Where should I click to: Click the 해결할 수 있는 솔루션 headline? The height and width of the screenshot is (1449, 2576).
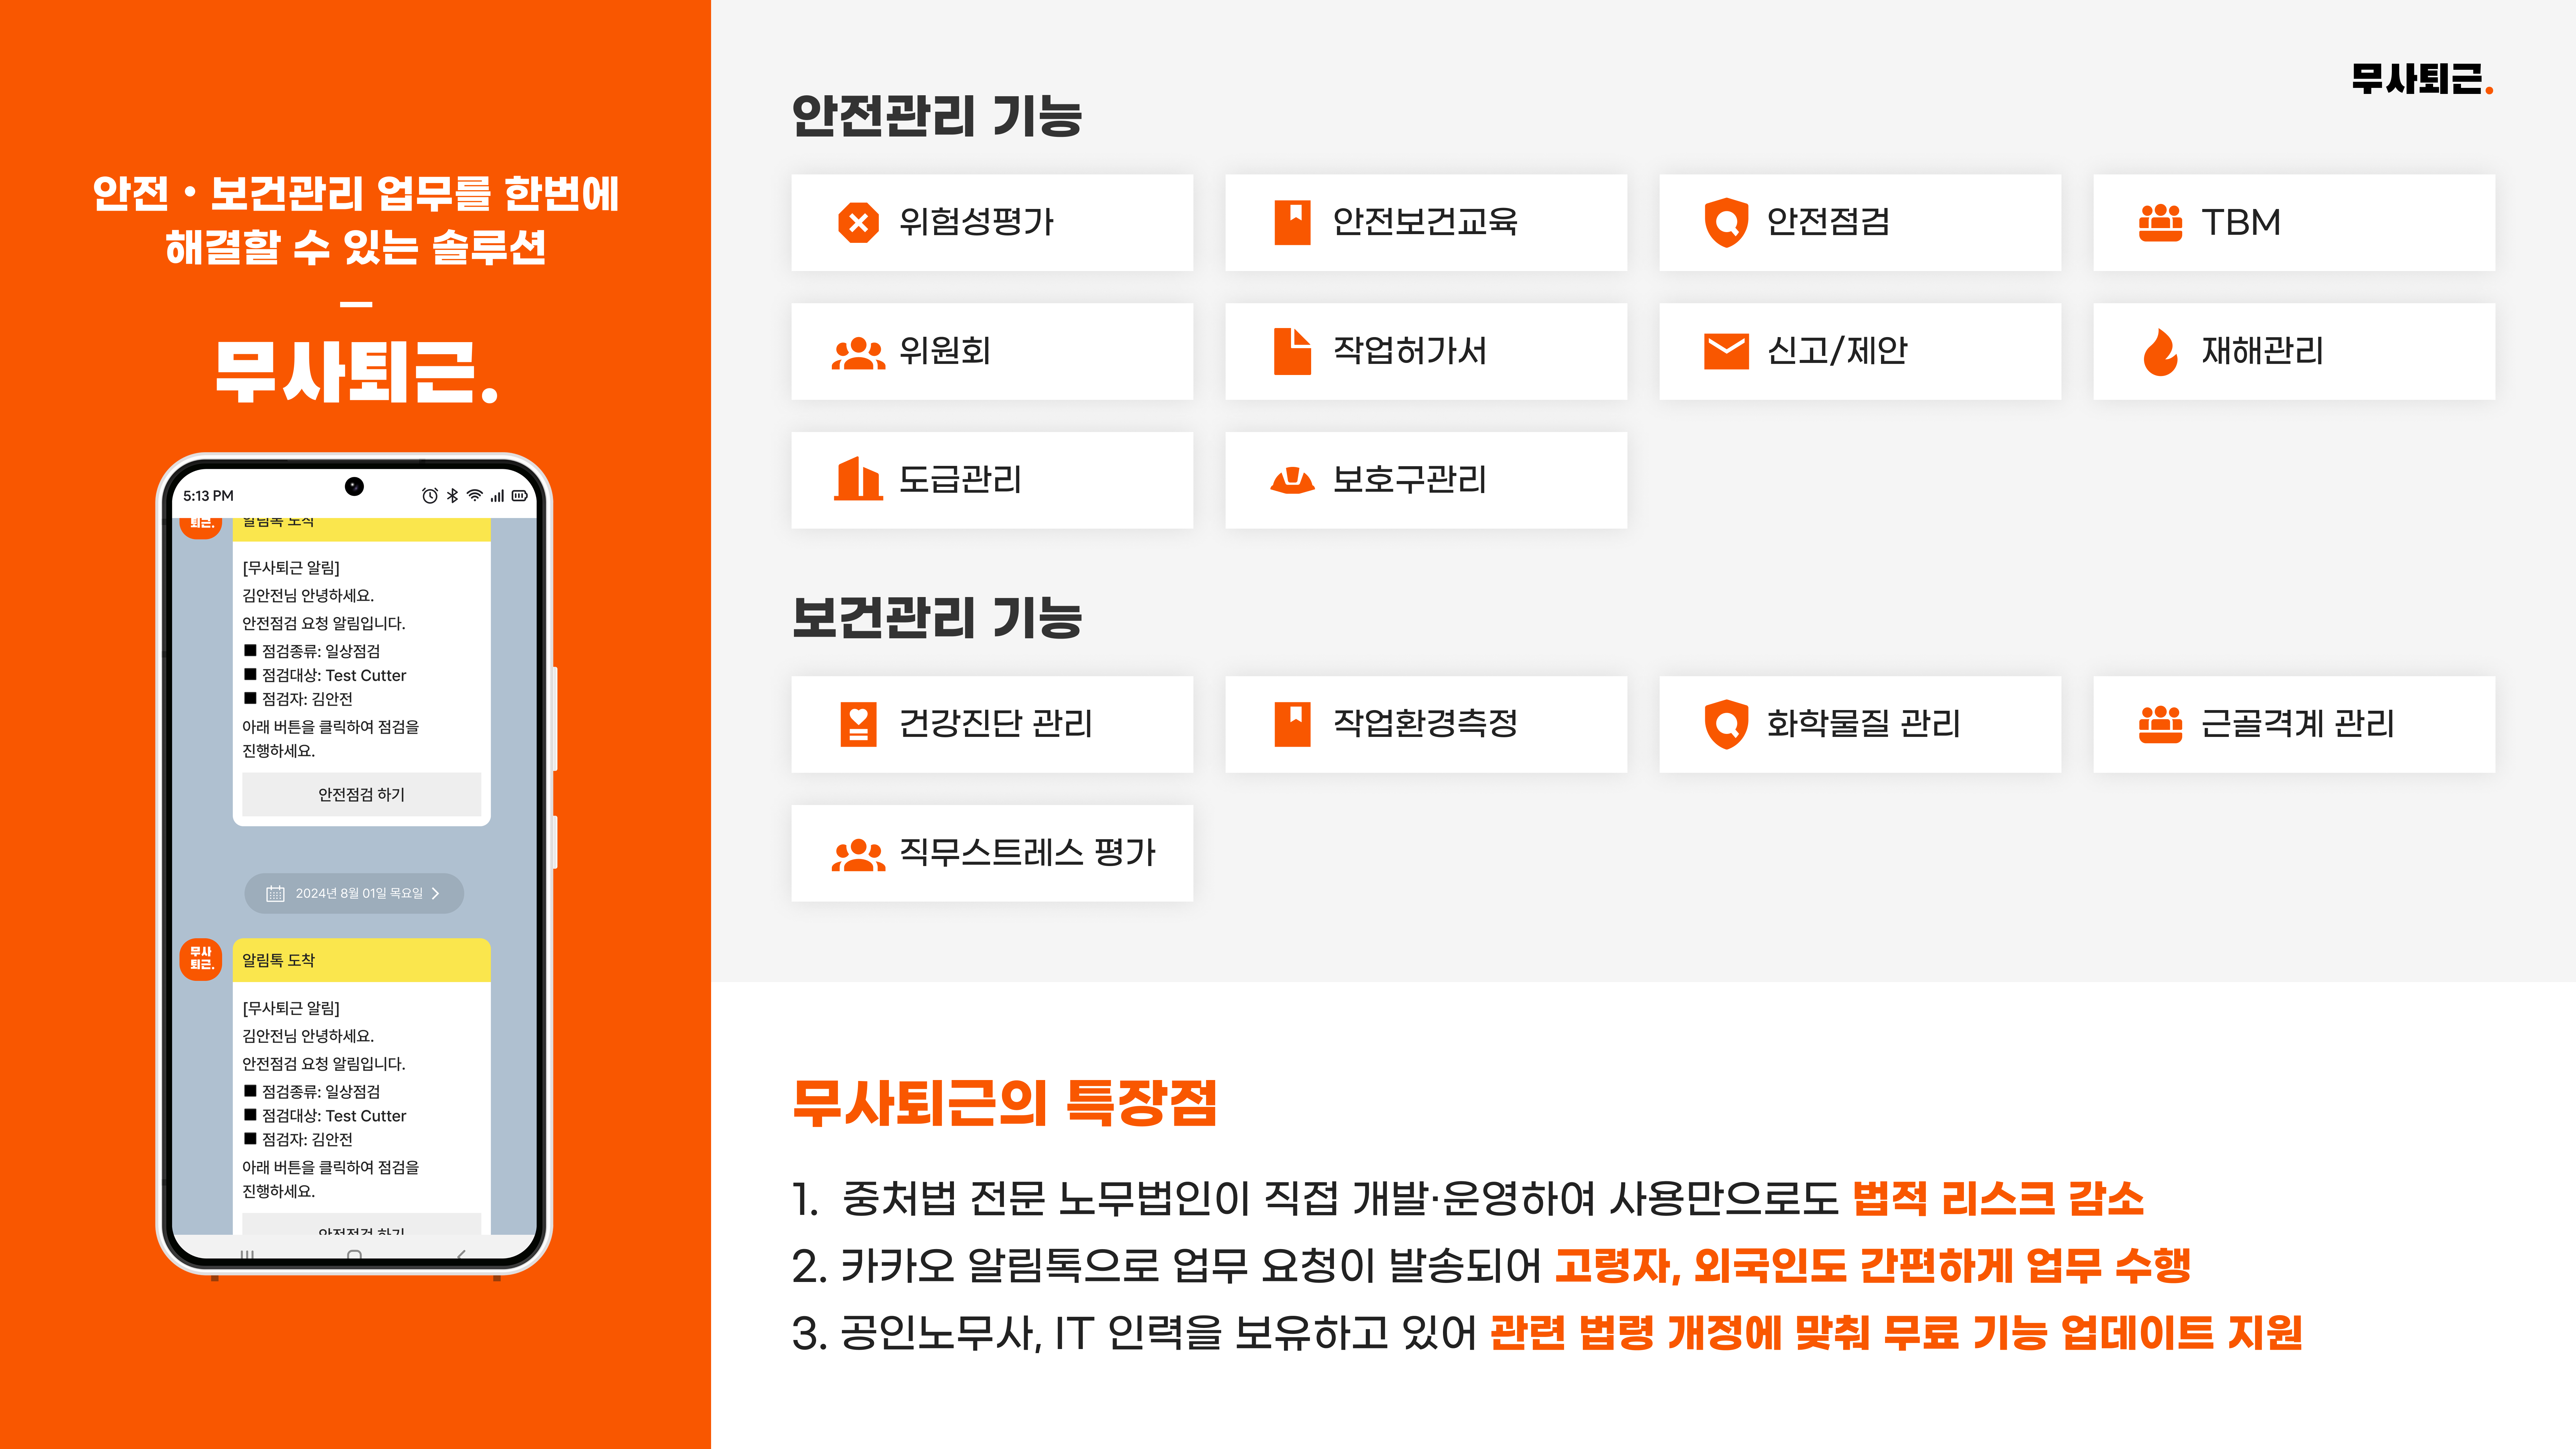coord(356,248)
